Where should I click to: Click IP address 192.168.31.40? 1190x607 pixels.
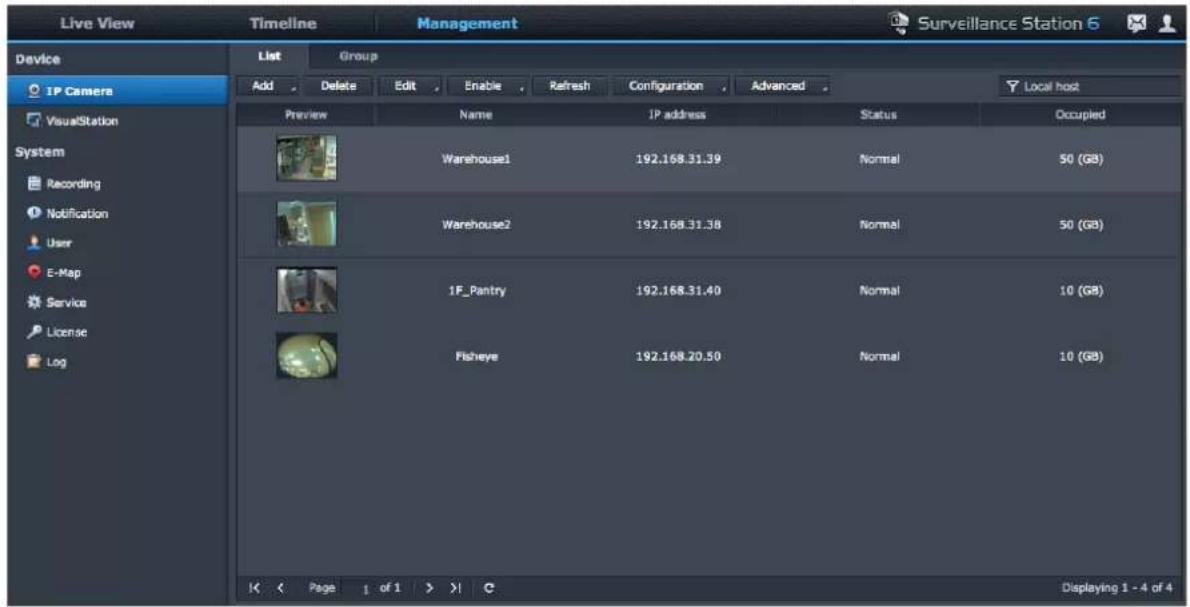pos(678,291)
